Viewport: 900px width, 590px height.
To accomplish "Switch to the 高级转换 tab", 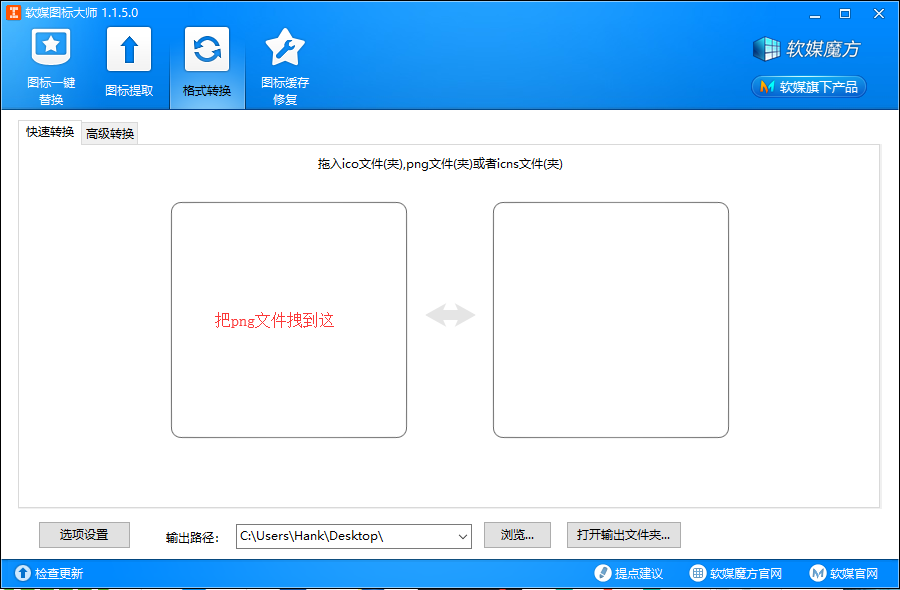I will click(110, 131).
